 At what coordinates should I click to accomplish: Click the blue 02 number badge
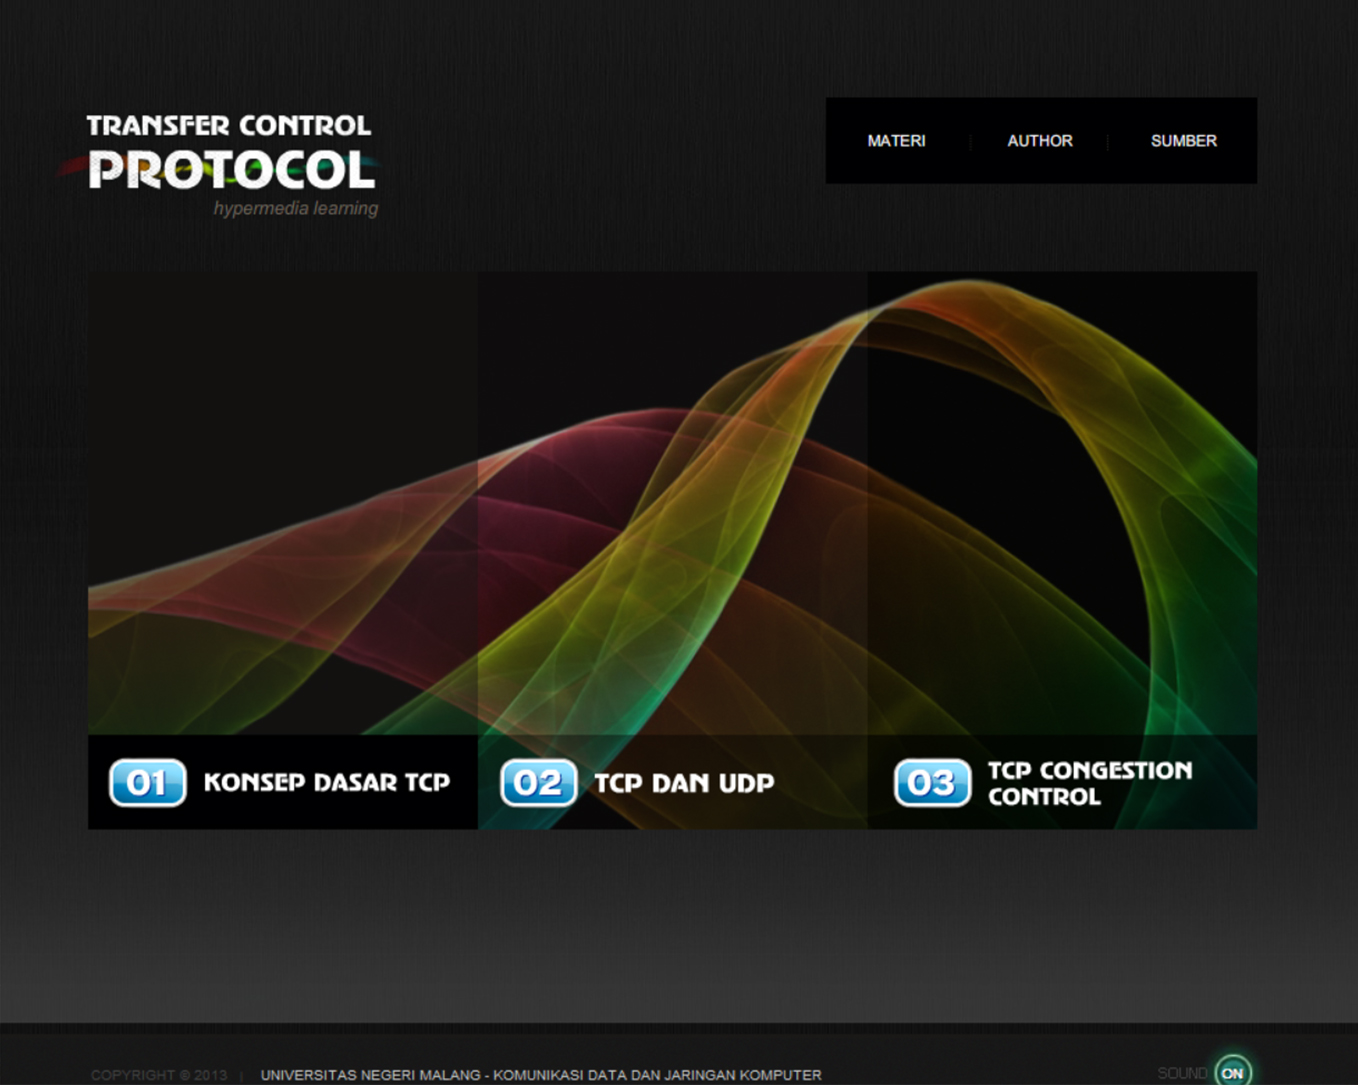click(x=538, y=782)
